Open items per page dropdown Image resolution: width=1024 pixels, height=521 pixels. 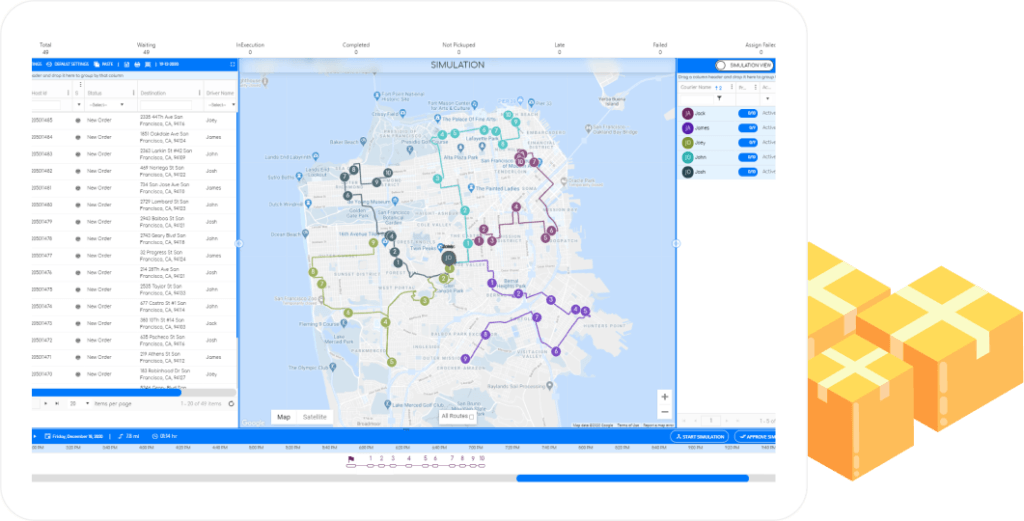[80, 403]
